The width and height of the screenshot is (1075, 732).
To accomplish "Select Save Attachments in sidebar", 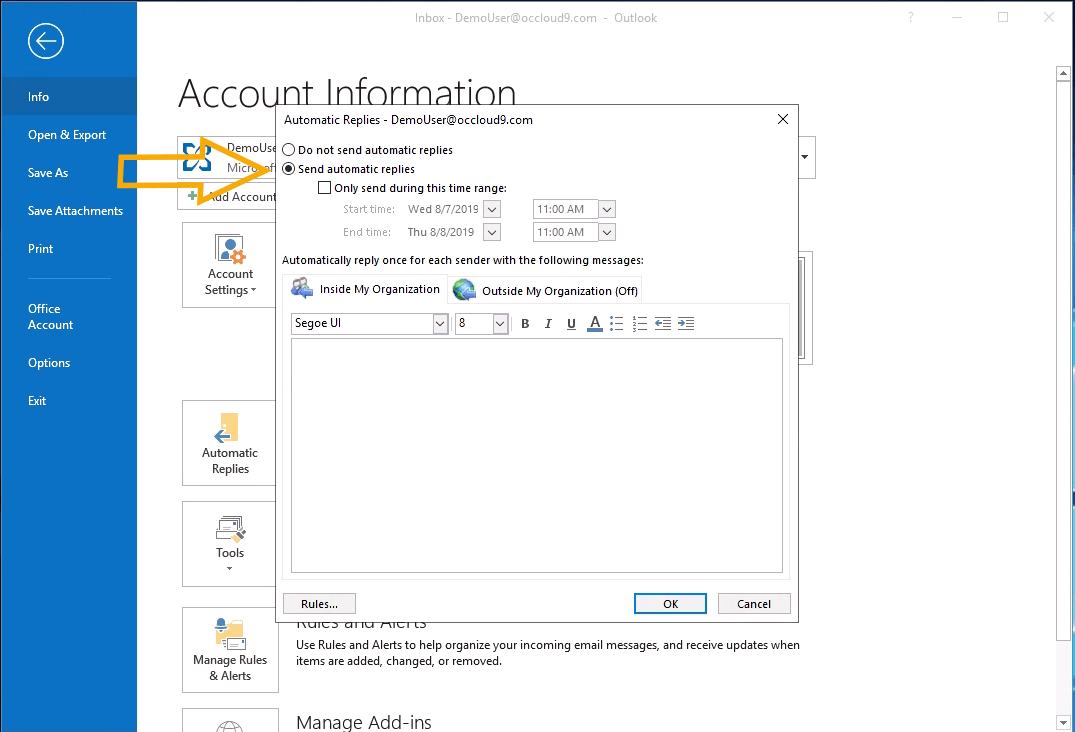I will (69, 211).
